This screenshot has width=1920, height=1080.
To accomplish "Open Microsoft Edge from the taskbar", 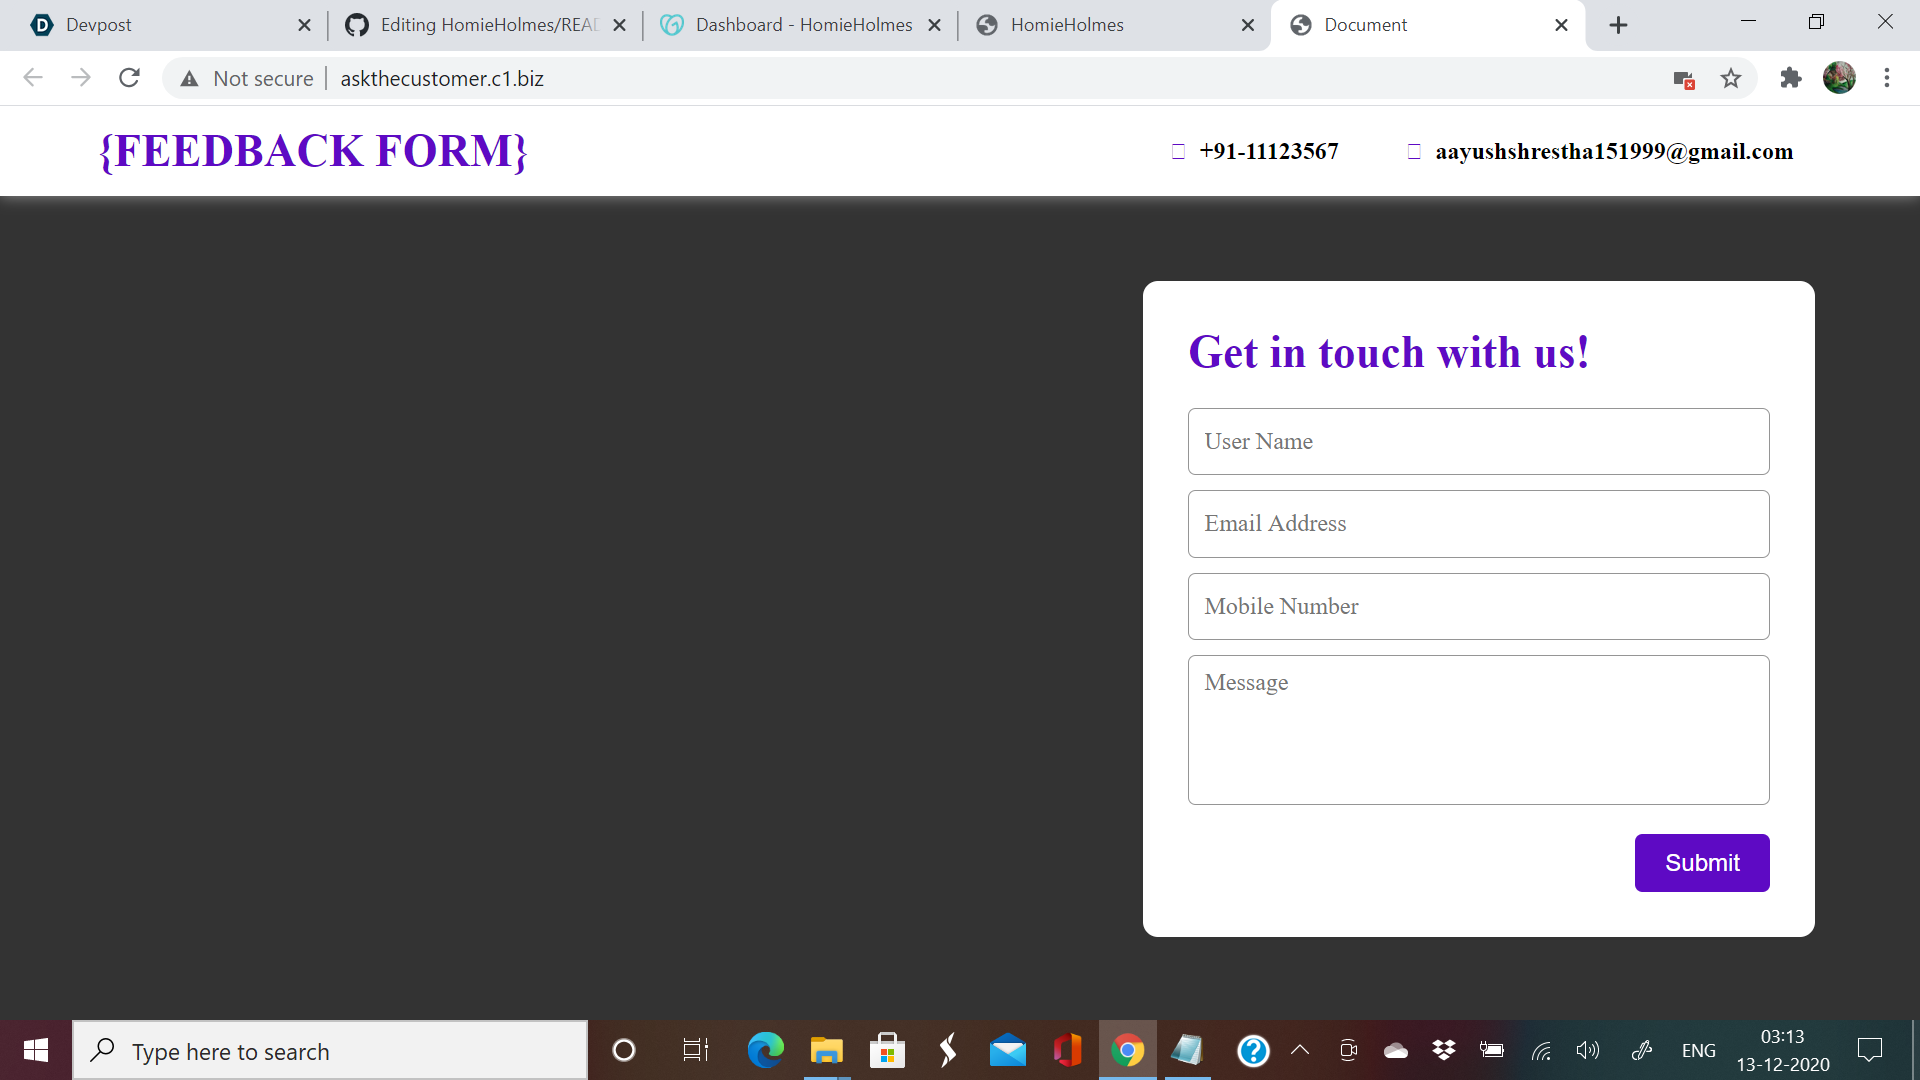I will coord(765,1050).
